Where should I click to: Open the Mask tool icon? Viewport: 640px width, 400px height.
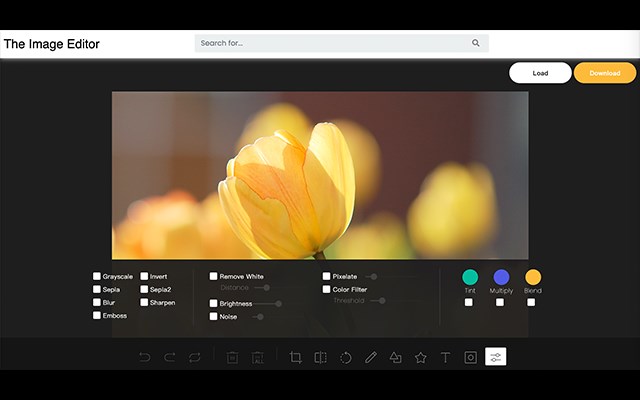coord(470,358)
